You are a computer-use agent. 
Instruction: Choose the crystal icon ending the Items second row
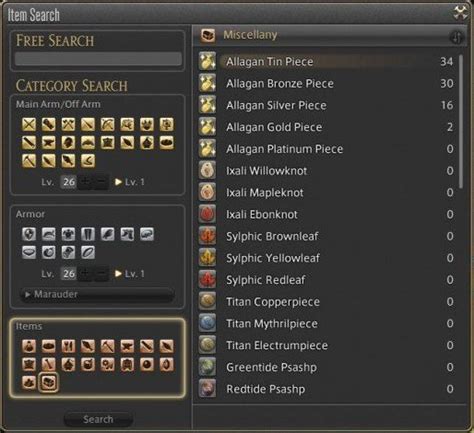pos(167,364)
